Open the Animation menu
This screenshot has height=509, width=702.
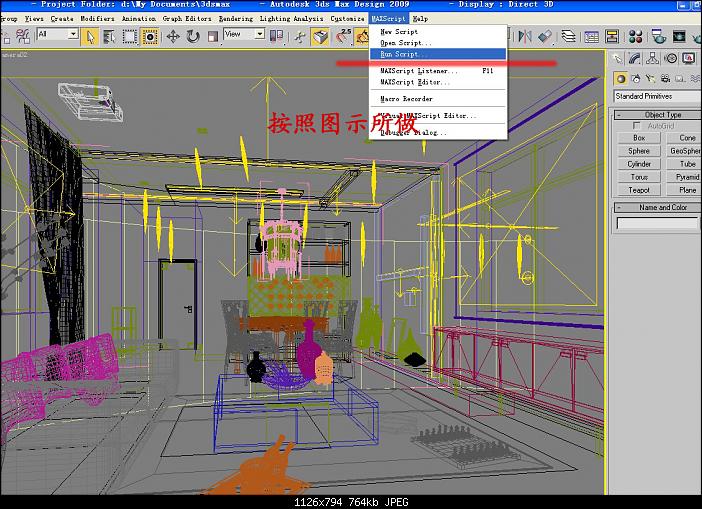139,18
